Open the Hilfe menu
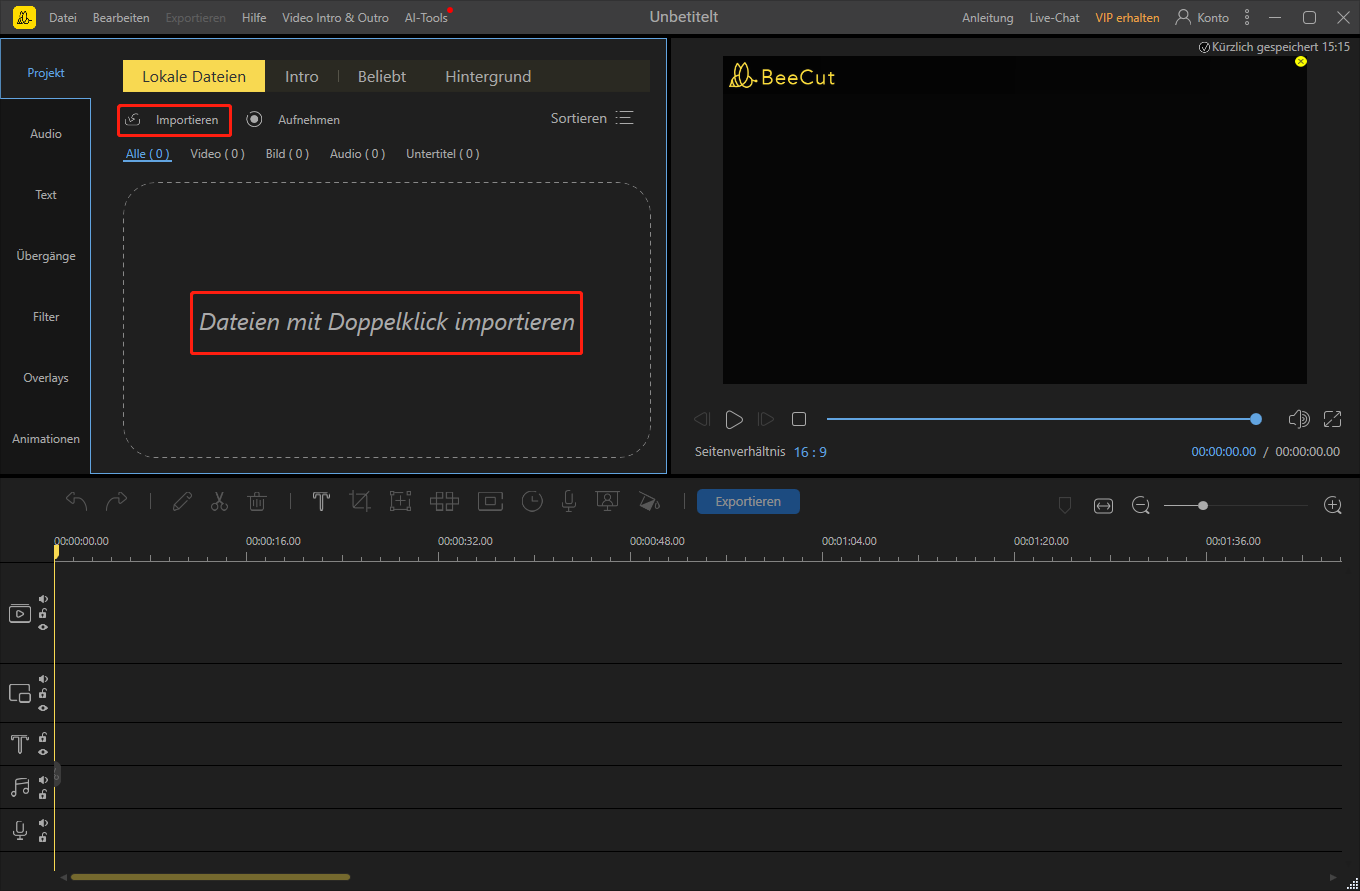 (254, 18)
